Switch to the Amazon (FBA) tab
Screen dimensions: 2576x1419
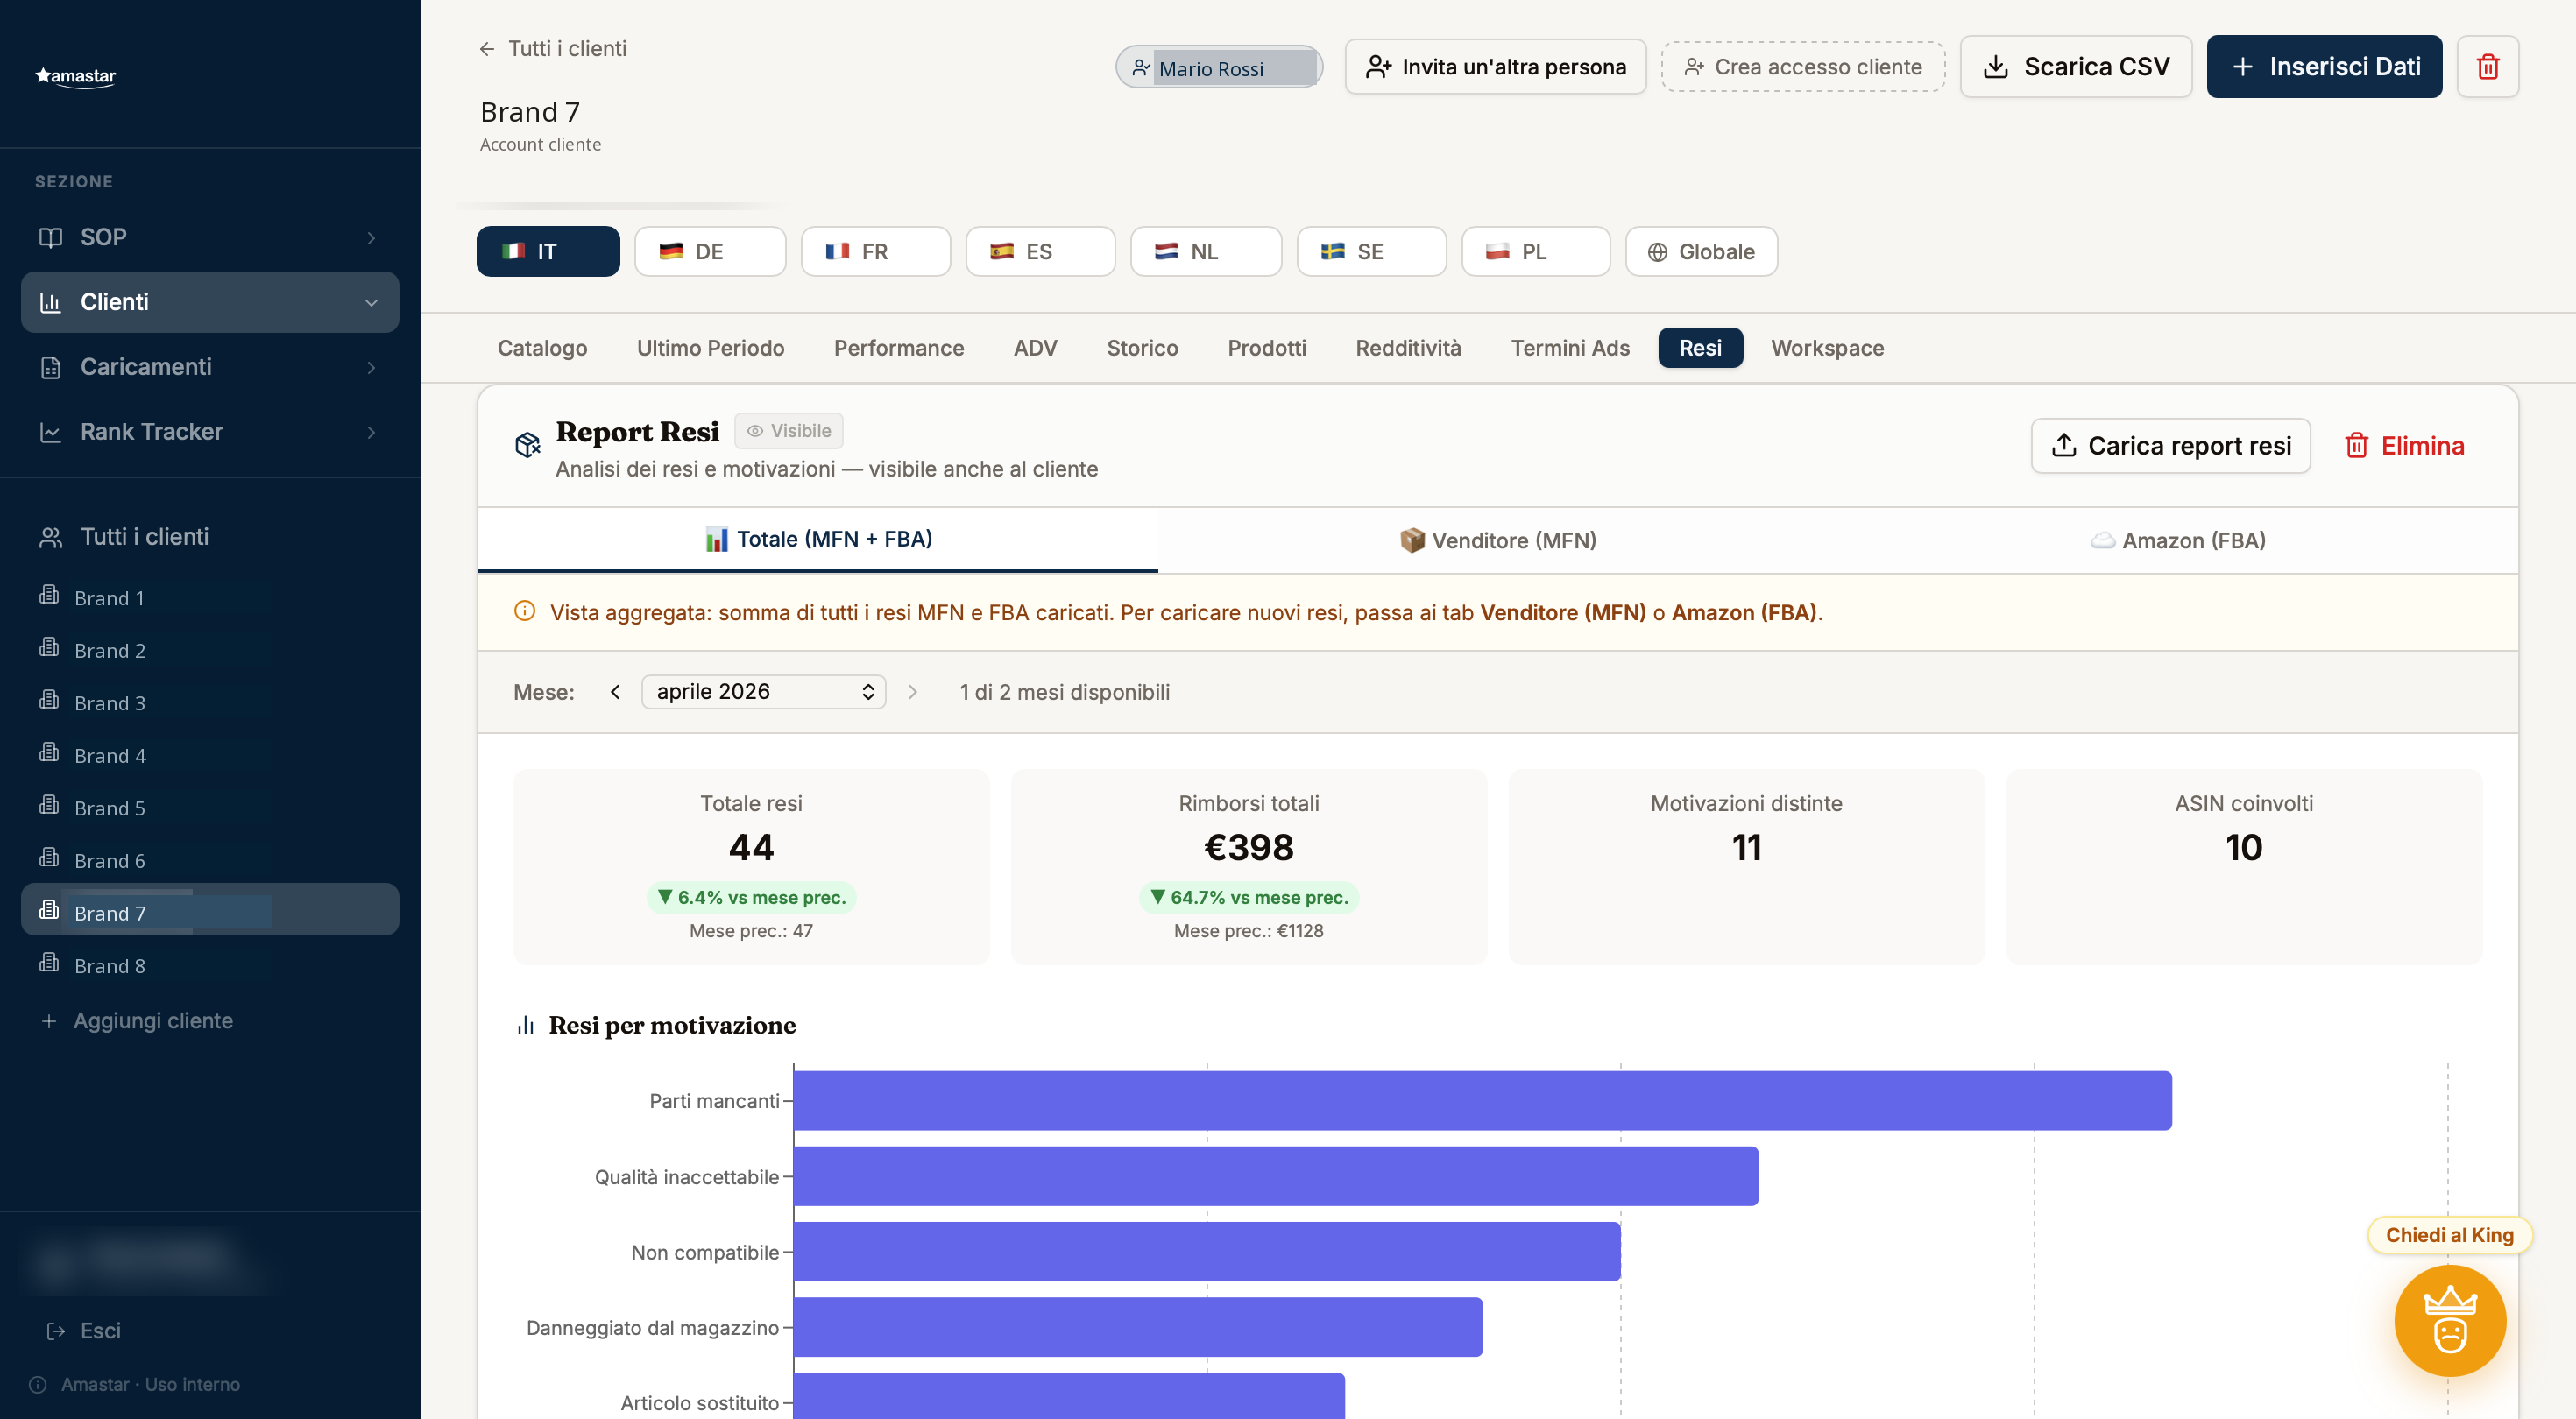tap(2177, 540)
